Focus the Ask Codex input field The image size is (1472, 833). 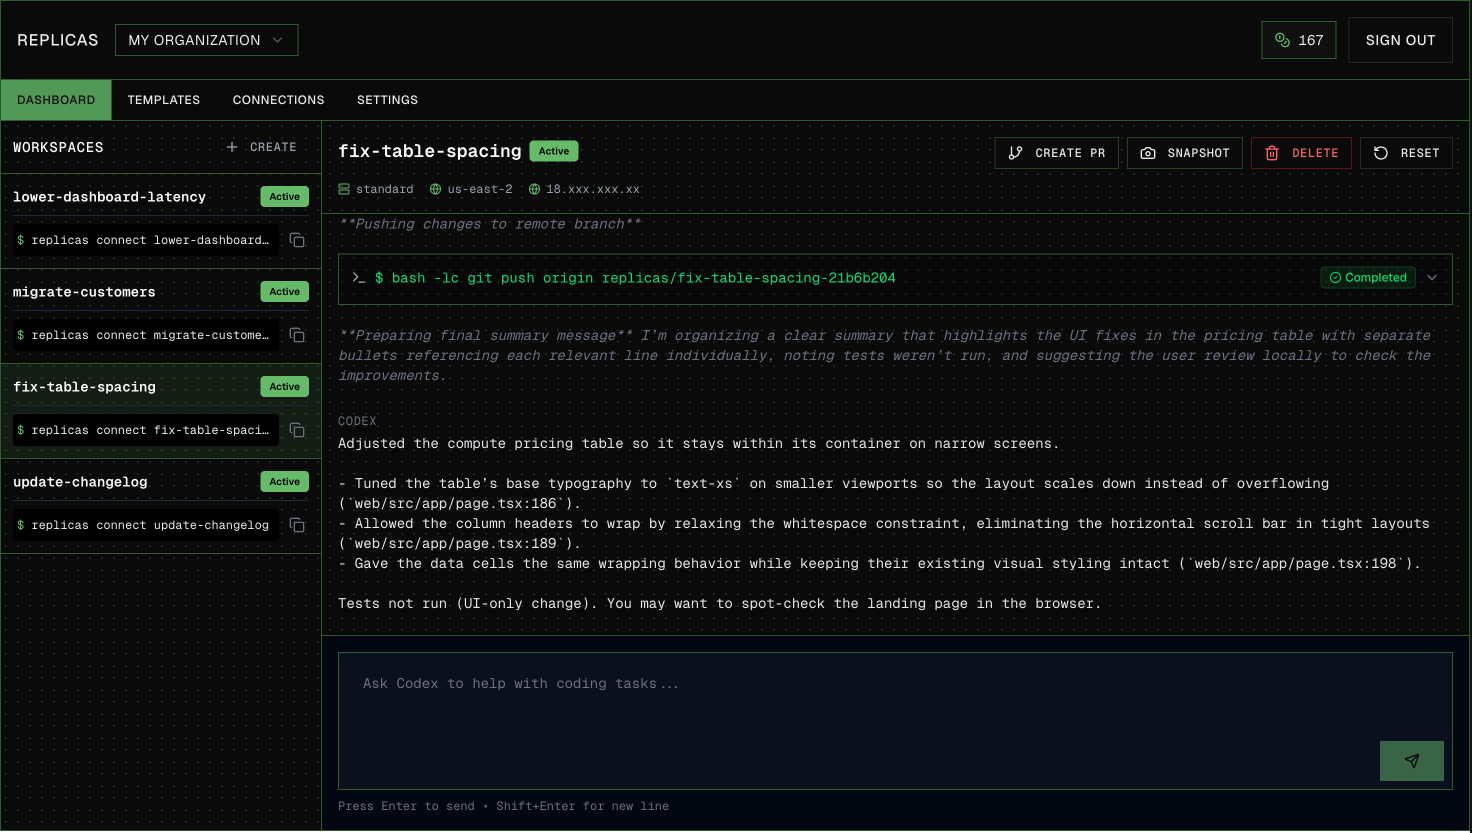pyautogui.click(x=895, y=721)
